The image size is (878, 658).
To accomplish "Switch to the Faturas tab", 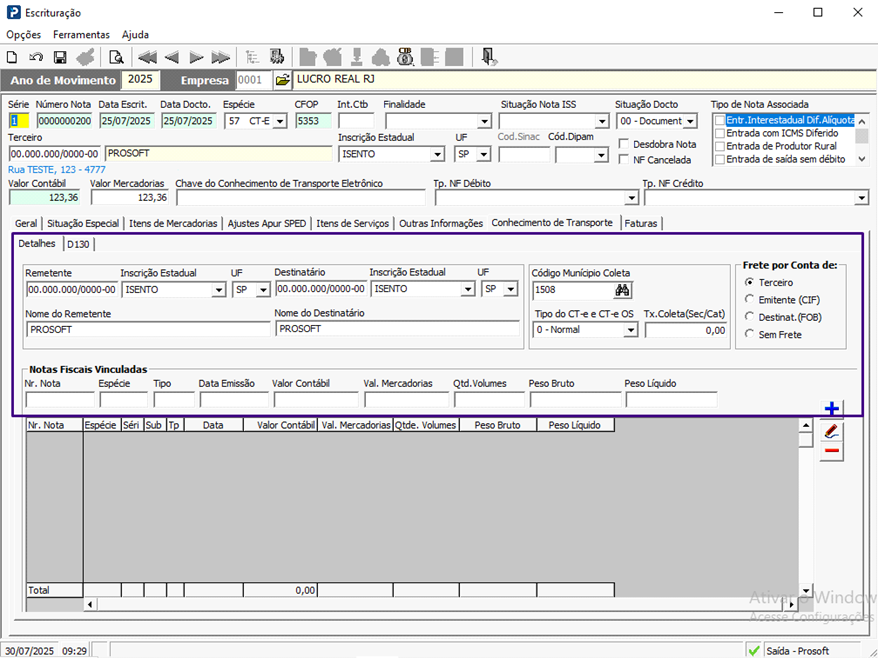I will tap(641, 223).
